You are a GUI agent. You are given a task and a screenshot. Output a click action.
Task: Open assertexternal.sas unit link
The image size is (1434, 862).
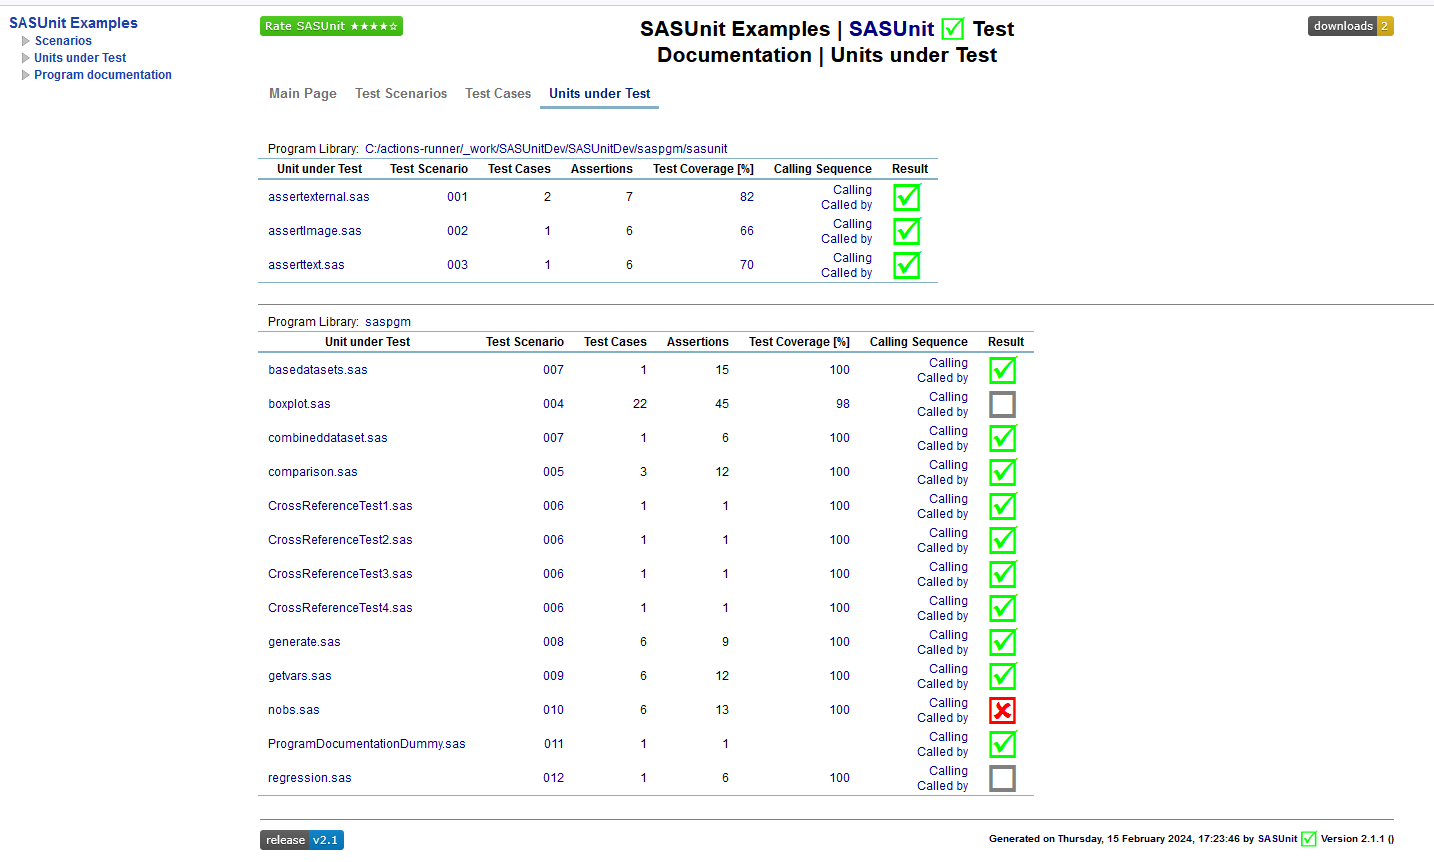(319, 197)
